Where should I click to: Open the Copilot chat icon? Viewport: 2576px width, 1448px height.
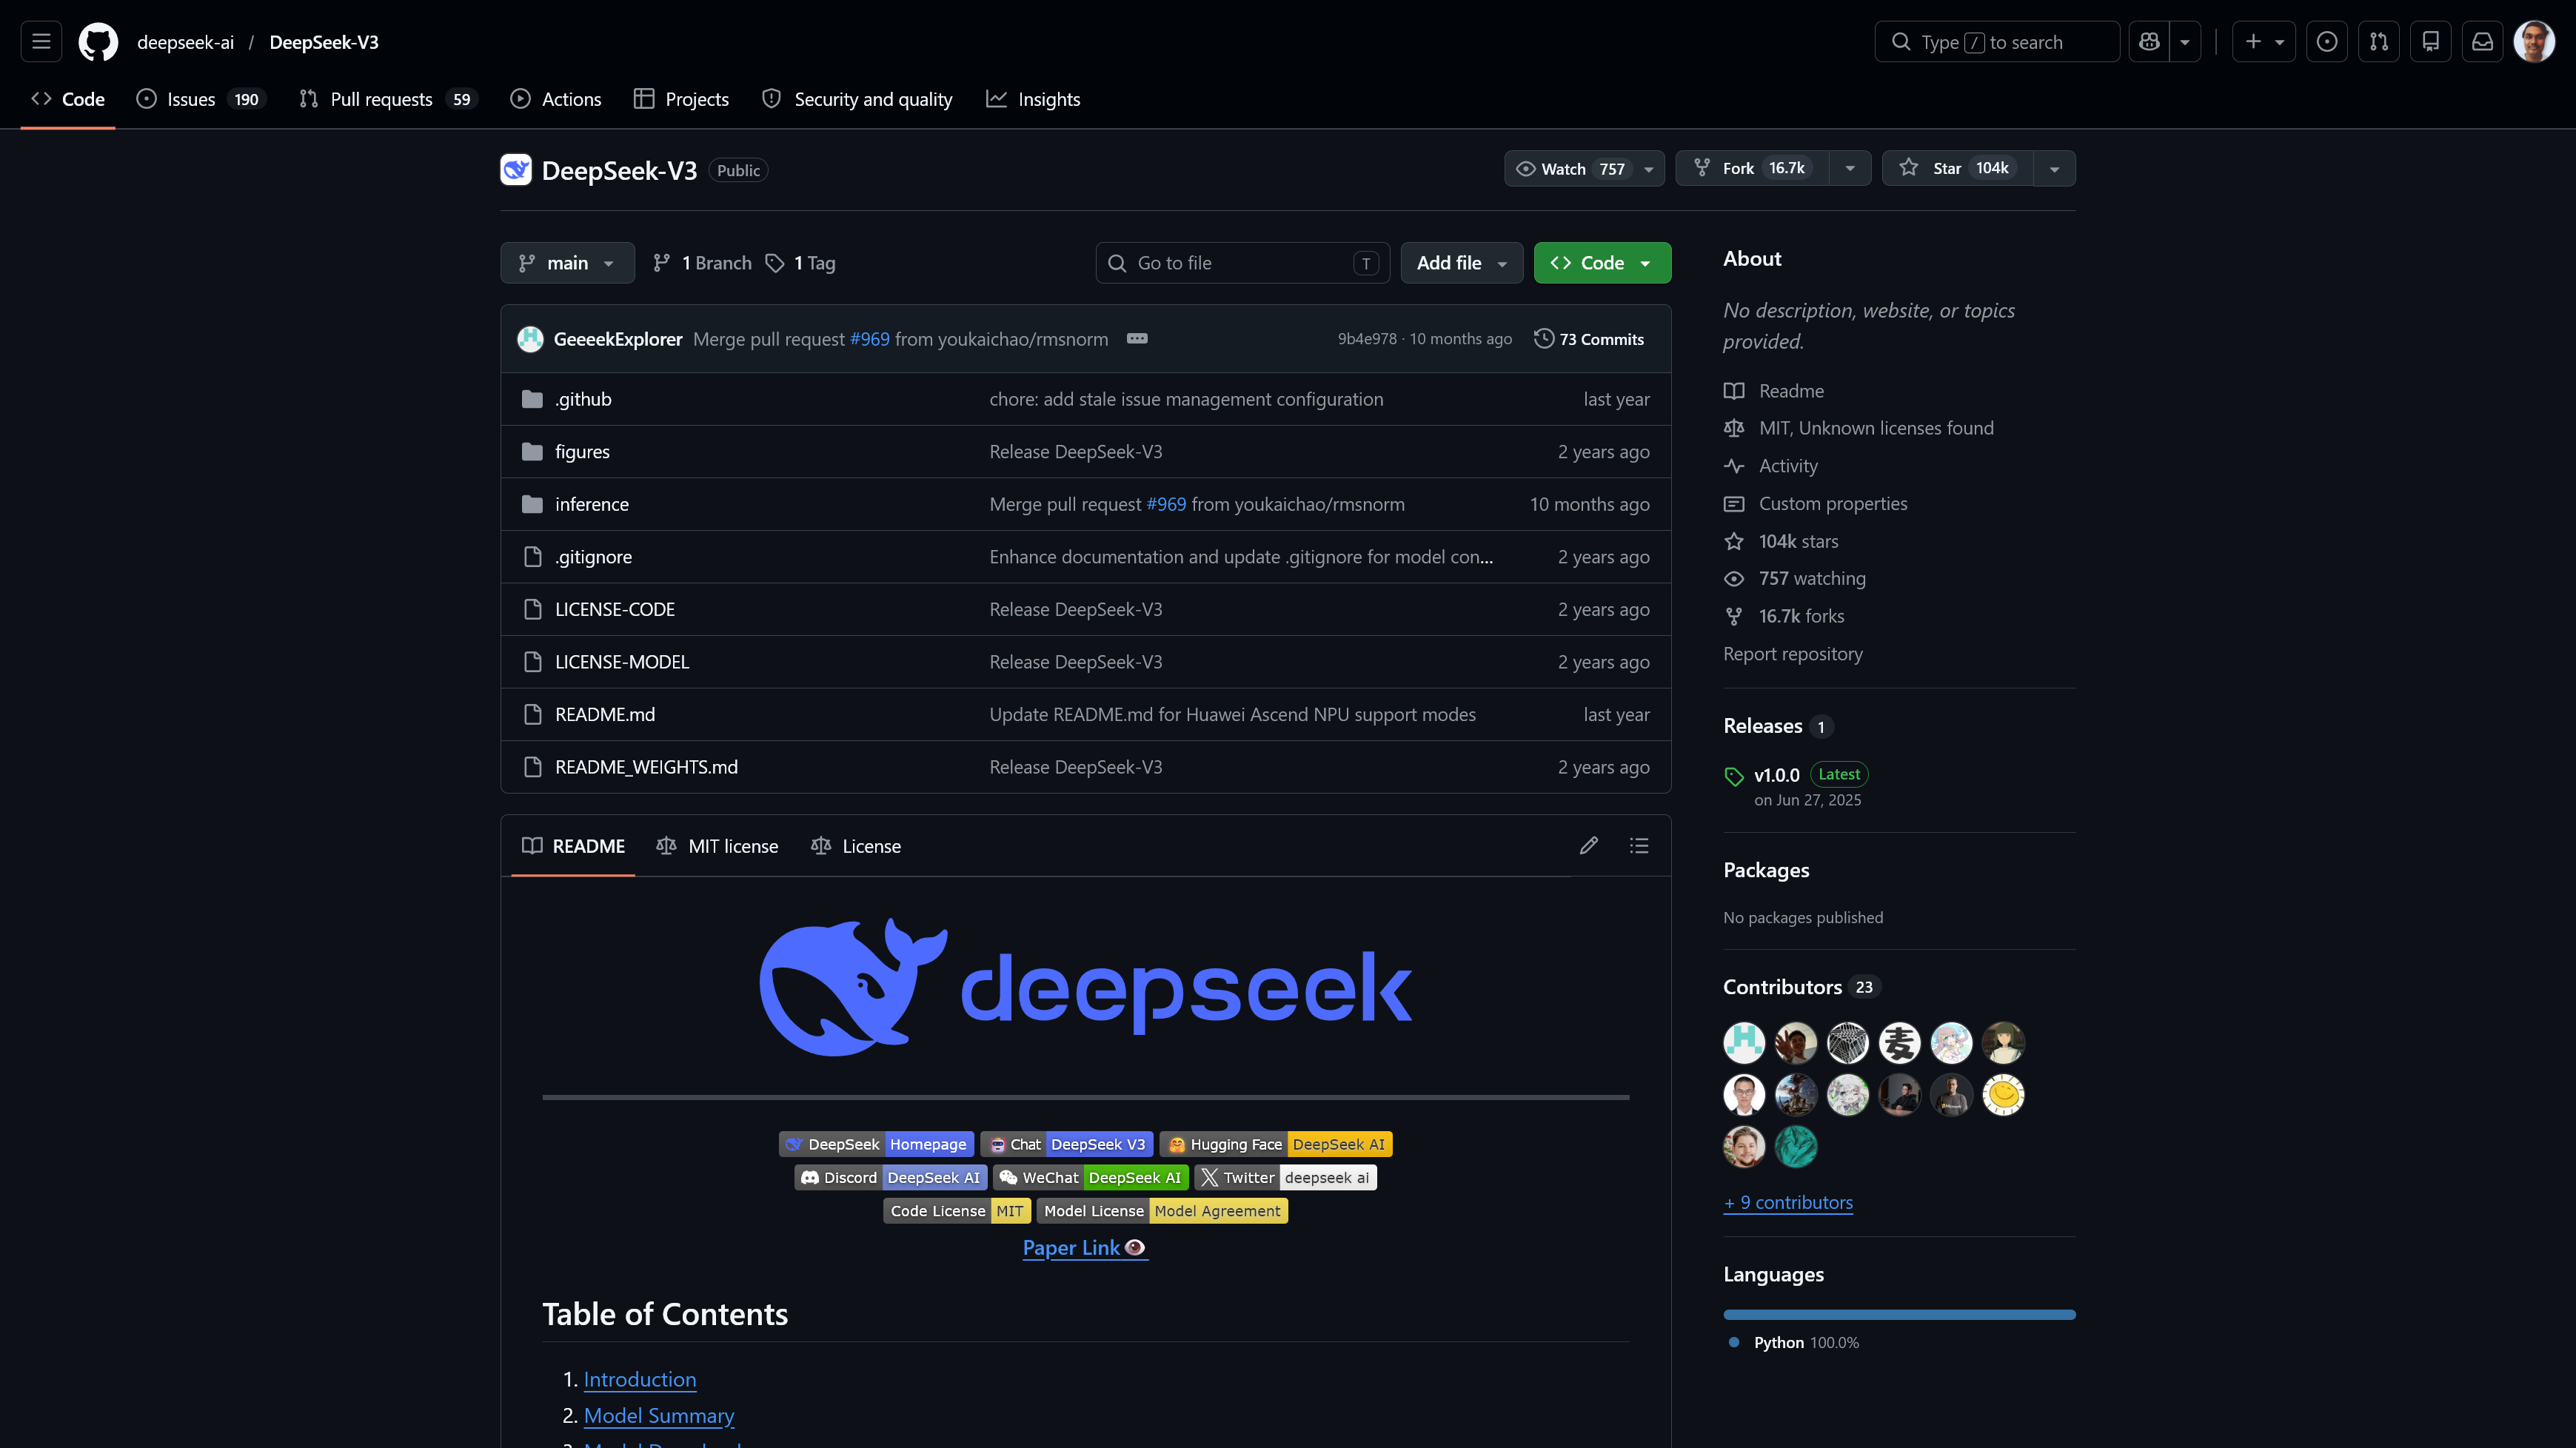tap(2149, 42)
